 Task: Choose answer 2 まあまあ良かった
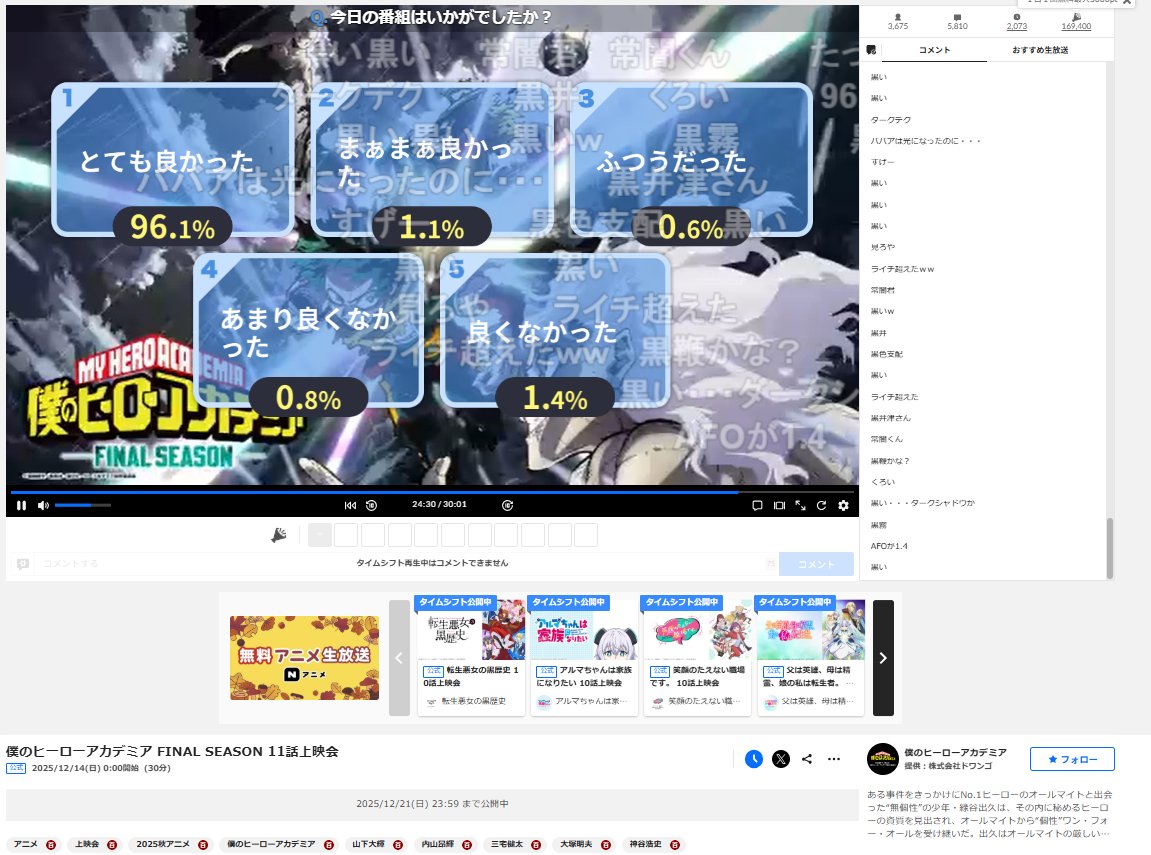[432, 159]
